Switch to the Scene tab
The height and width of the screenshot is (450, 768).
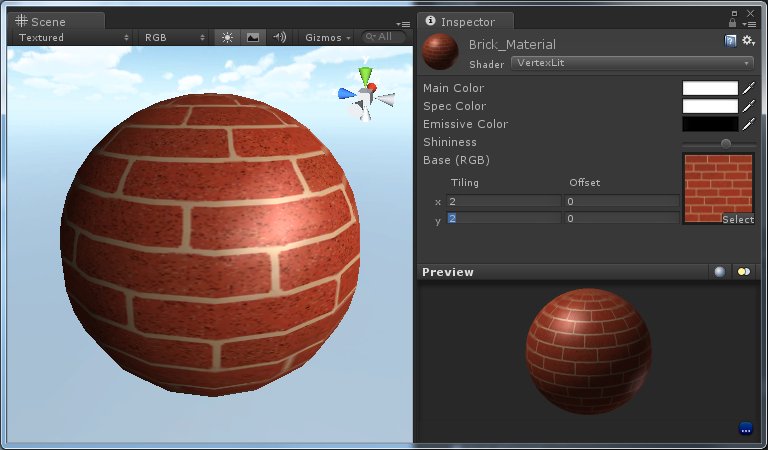(x=55, y=21)
